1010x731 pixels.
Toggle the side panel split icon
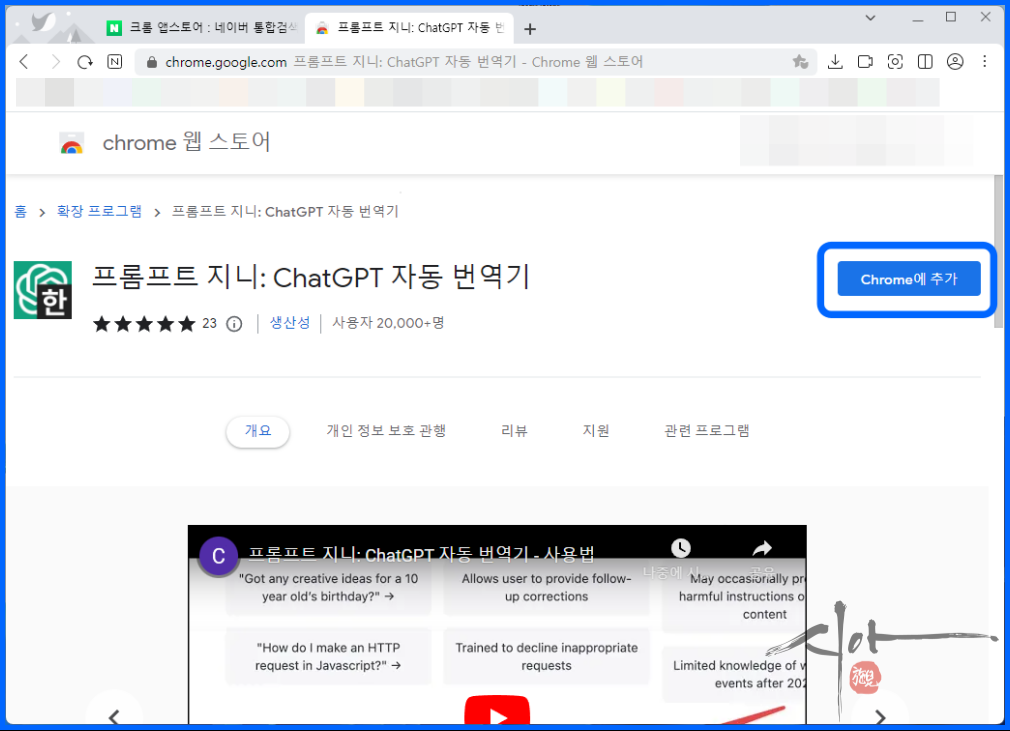pyautogui.click(x=925, y=62)
